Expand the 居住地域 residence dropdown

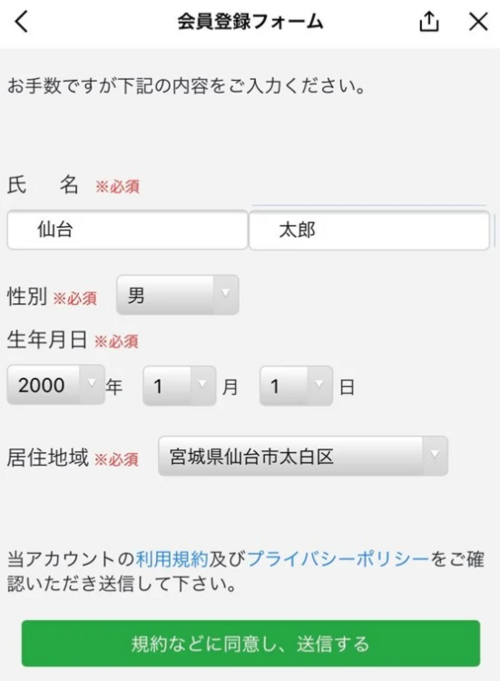pos(303,456)
